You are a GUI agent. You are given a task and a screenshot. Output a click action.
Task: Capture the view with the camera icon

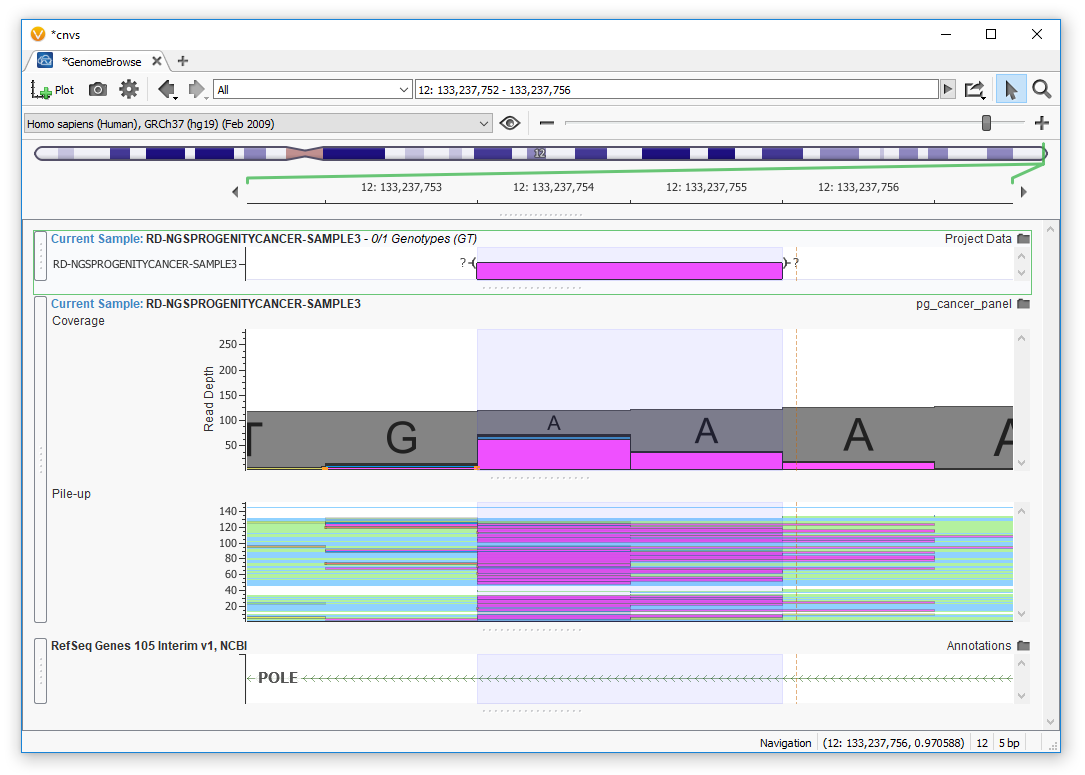click(97, 89)
